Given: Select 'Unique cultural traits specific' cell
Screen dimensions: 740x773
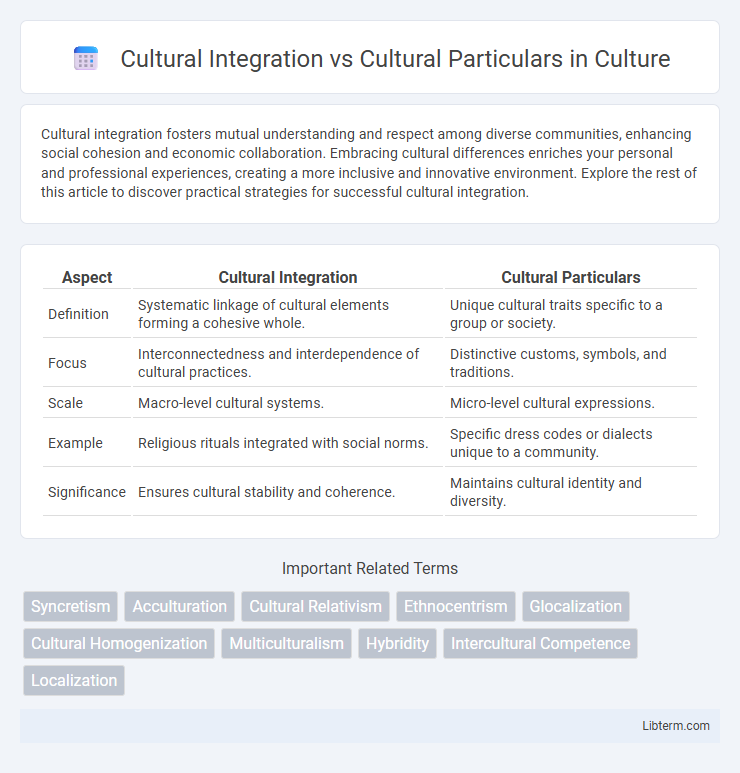Looking at the screenshot, I should click(571, 314).
